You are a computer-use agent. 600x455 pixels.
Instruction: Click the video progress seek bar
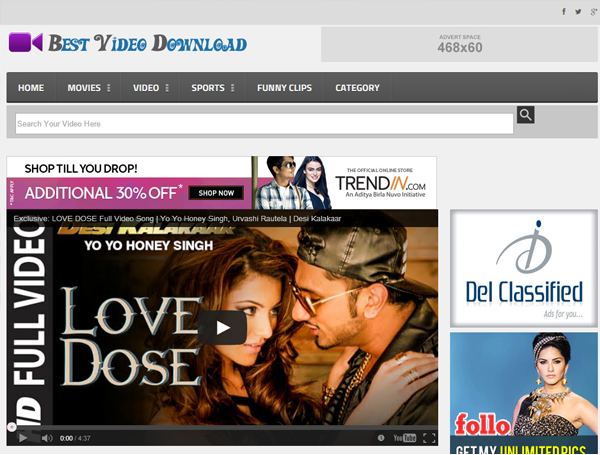pyautogui.click(x=222, y=427)
